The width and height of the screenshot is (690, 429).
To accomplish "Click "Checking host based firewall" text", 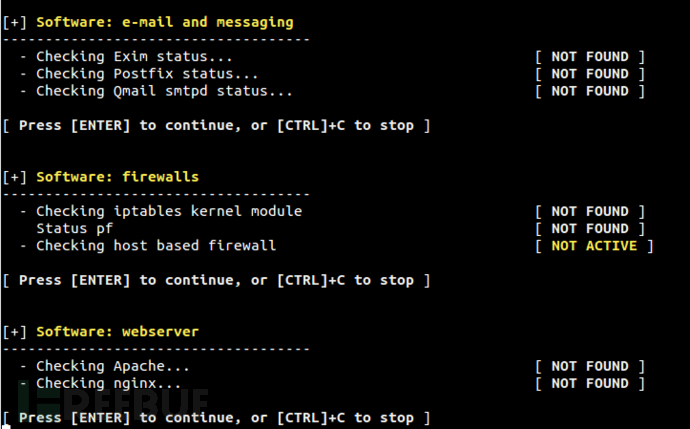I will (155, 245).
